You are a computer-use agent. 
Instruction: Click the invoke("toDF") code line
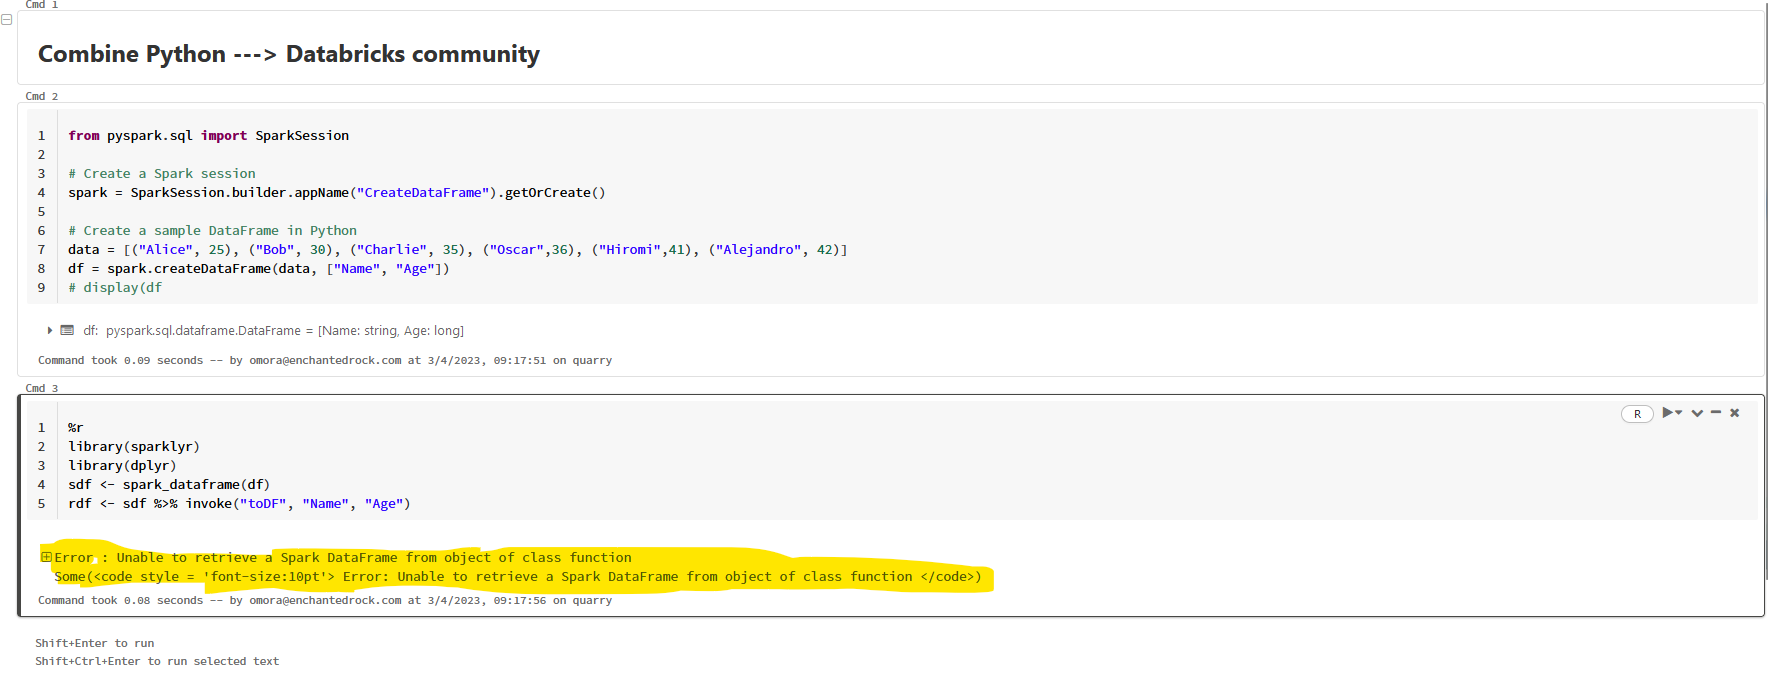click(x=239, y=504)
